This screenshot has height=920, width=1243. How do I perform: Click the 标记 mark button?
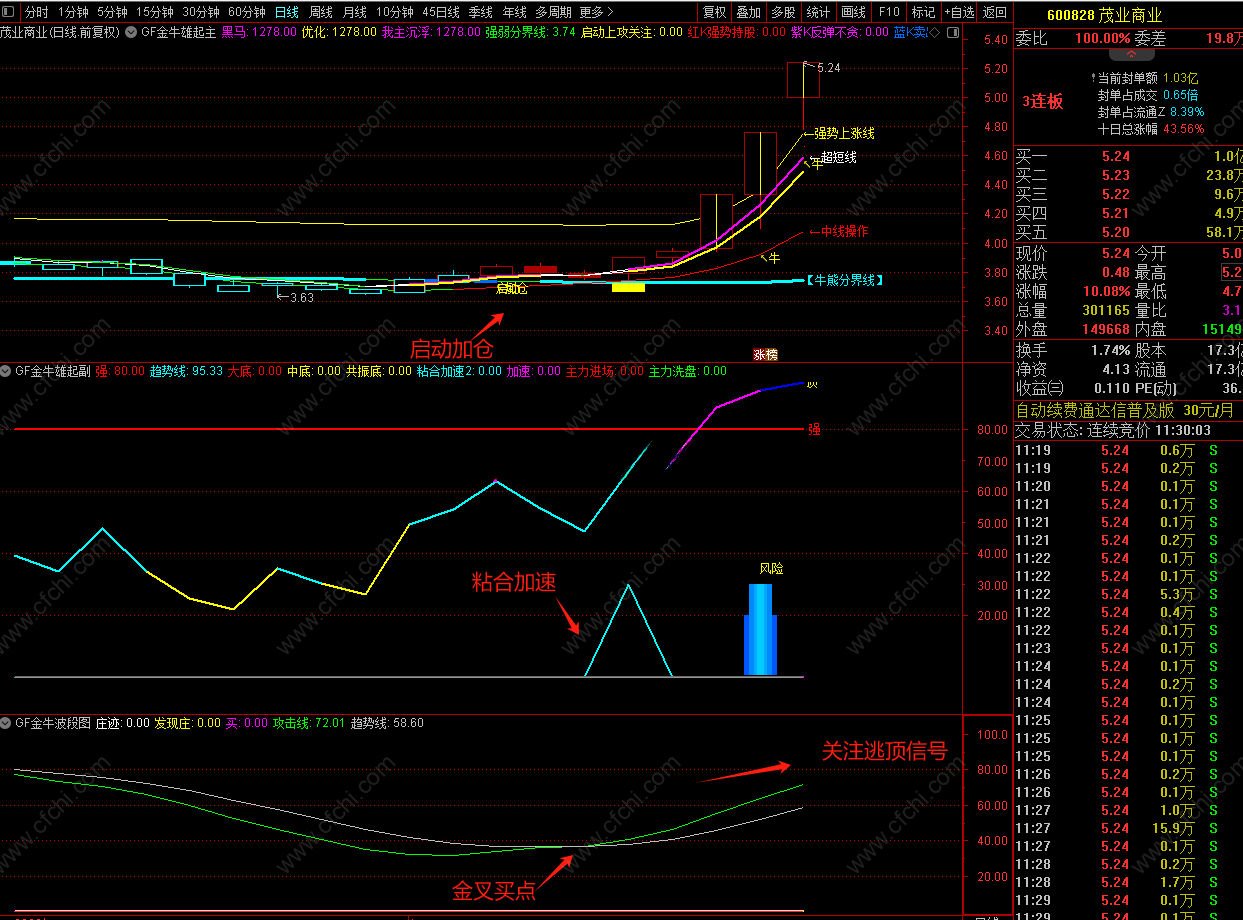(x=923, y=12)
